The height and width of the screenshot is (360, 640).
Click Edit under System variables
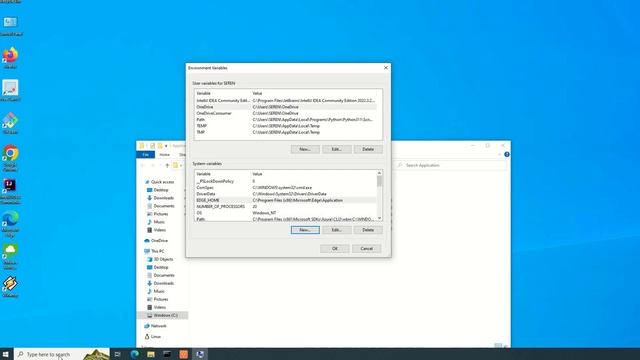pos(336,230)
